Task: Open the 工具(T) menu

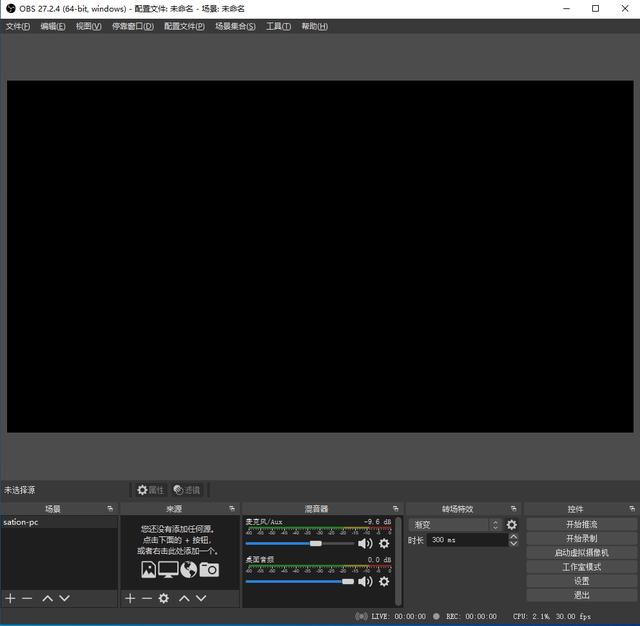Action: tap(278, 26)
